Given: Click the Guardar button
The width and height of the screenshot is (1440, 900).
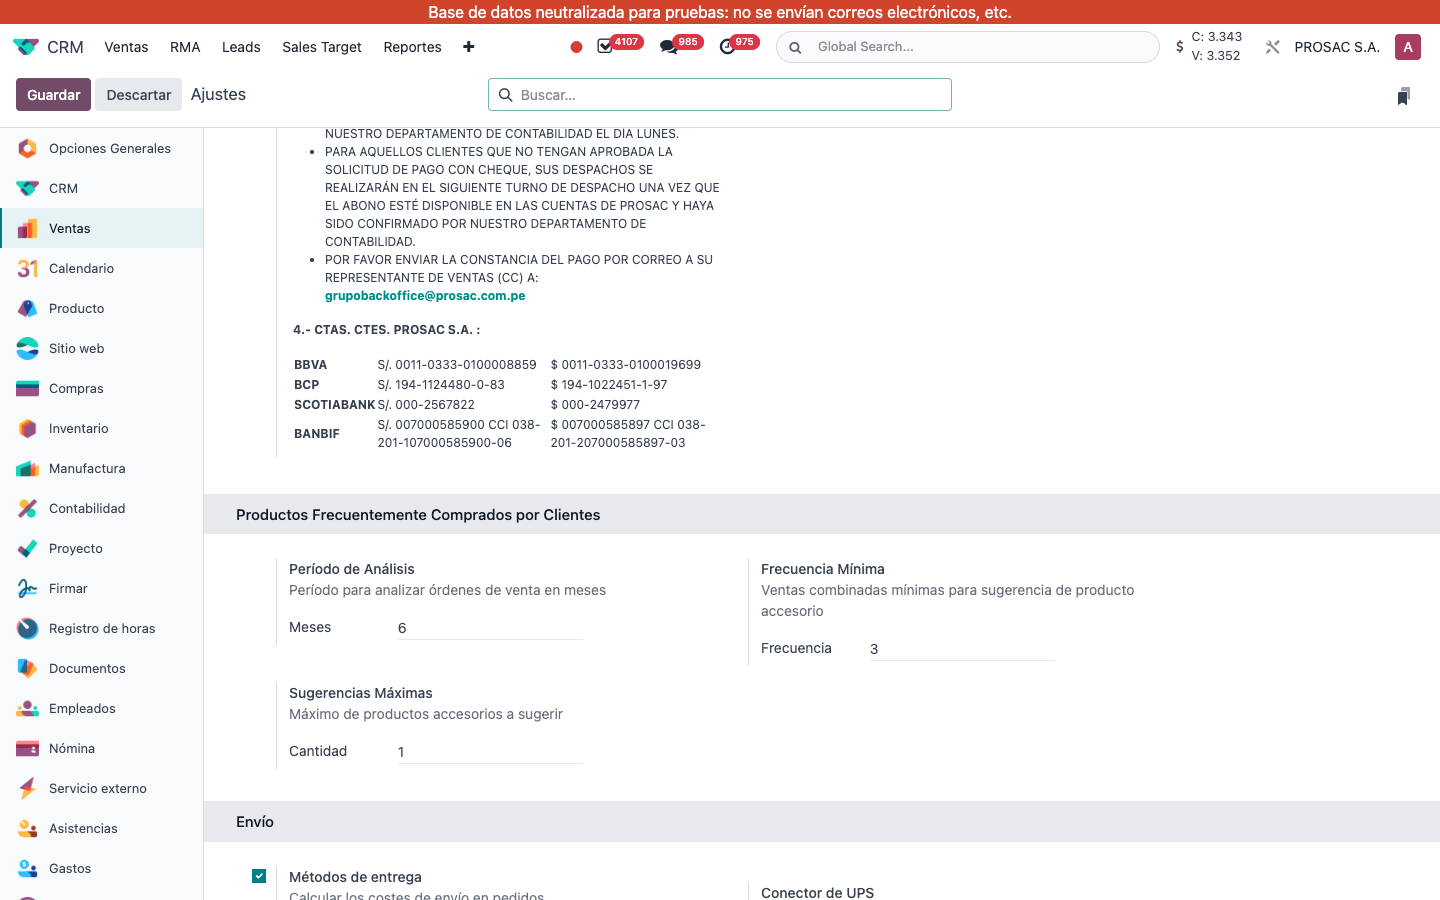Looking at the screenshot, I should tap(53, 94).
